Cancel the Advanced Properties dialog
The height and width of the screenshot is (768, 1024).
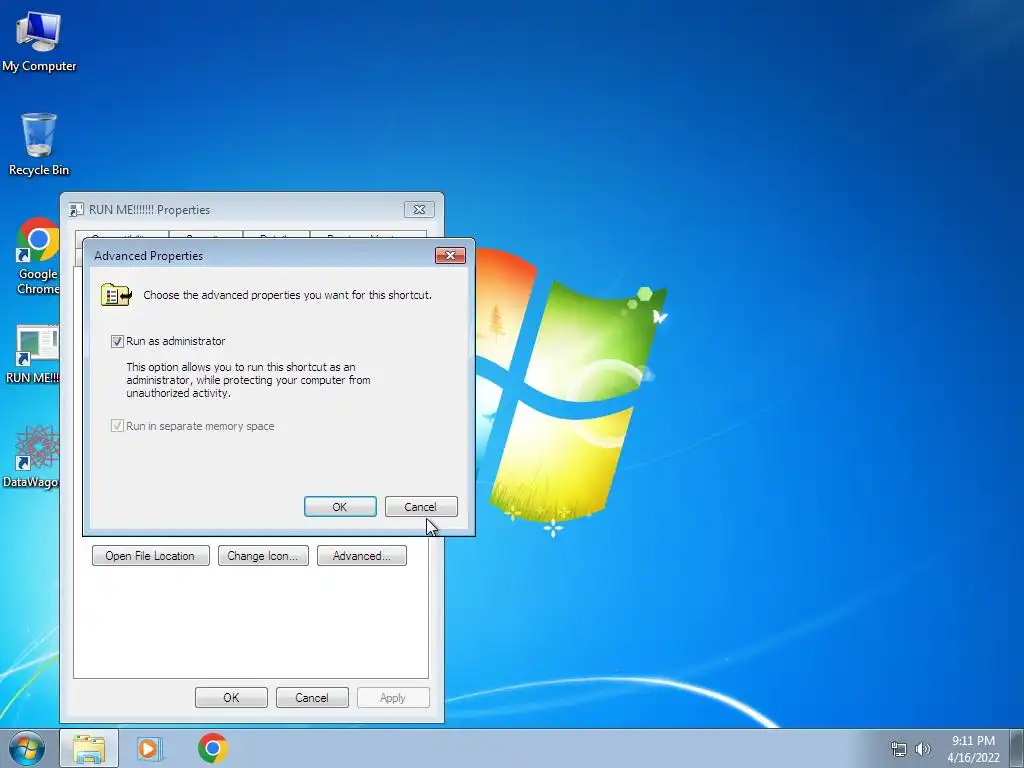[x=421, y=507]
